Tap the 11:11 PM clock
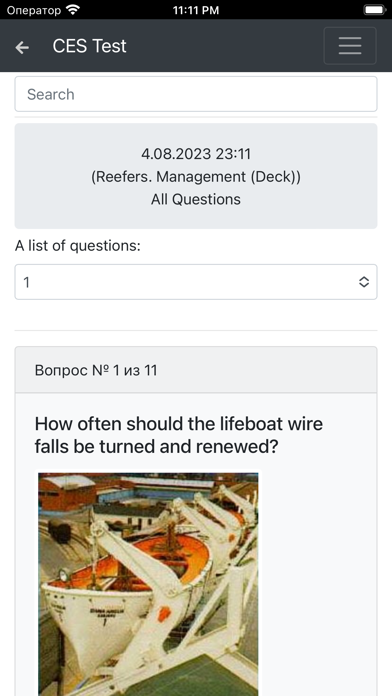 [x=196, y=10]
